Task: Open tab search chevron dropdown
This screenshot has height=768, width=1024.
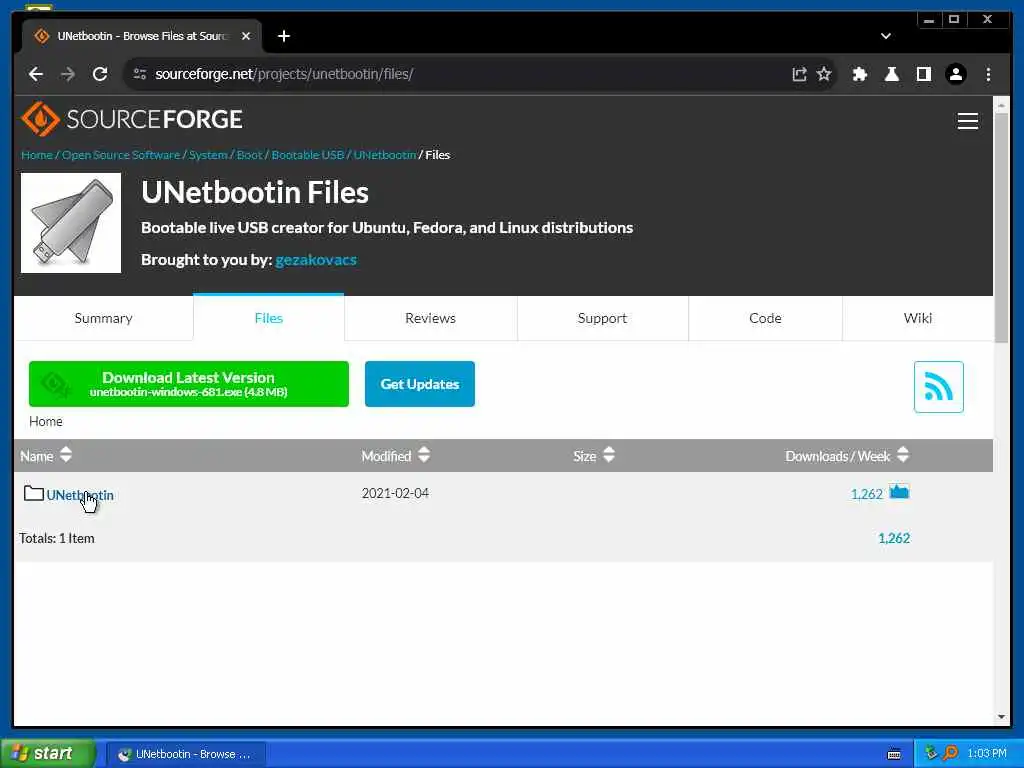Action: (x=886, y=36)
